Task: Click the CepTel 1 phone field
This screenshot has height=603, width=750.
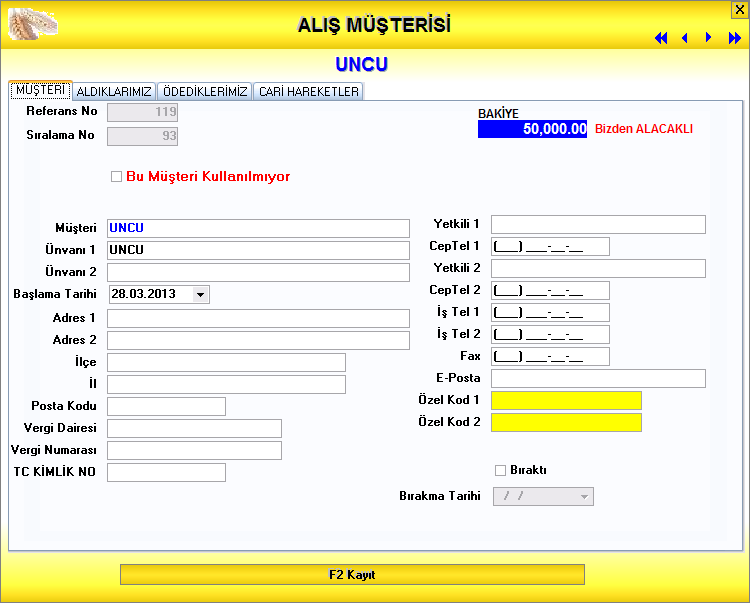Action: (x=550, y=246)
